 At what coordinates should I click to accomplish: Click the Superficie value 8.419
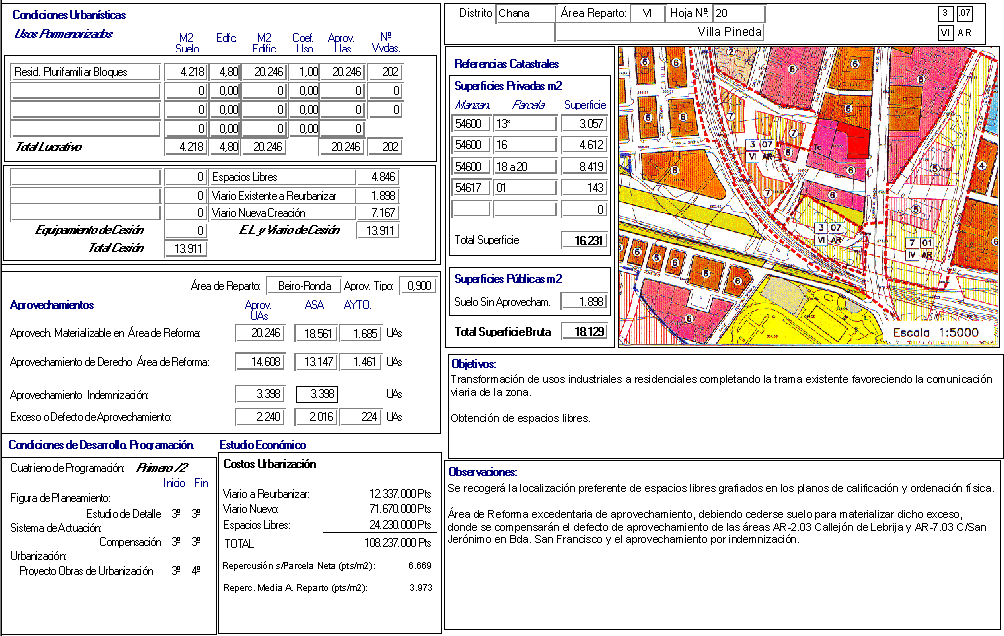click(584, 166)
